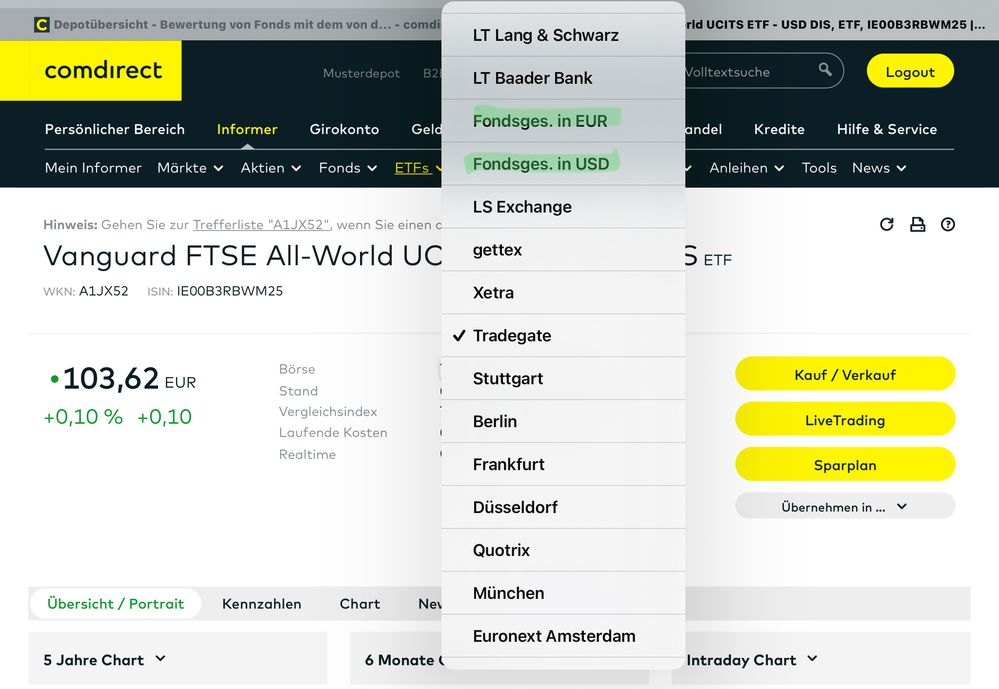Click the Logout button
Image resolution: width=999 pixels, height=689 pixels.
coord(910,71)
